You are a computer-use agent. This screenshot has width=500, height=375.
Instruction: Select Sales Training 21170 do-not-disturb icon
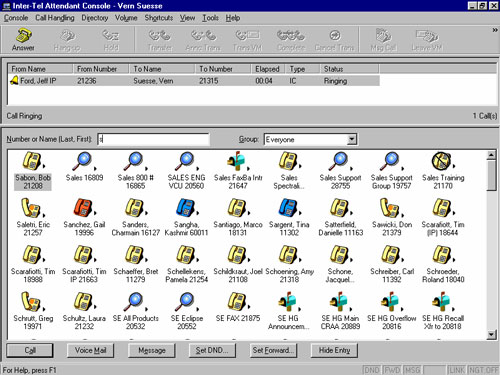(441, 161)
